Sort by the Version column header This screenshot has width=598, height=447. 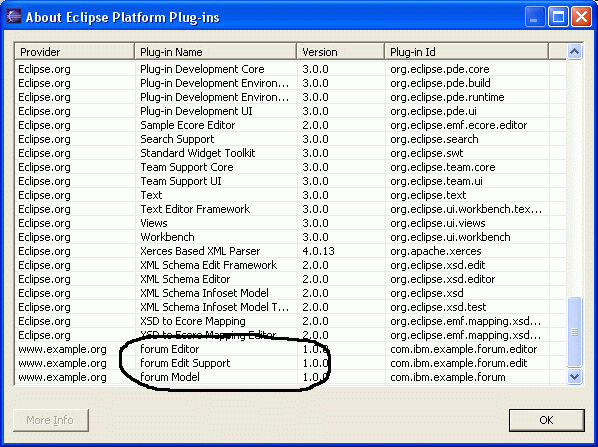click(x=341, y=52)
